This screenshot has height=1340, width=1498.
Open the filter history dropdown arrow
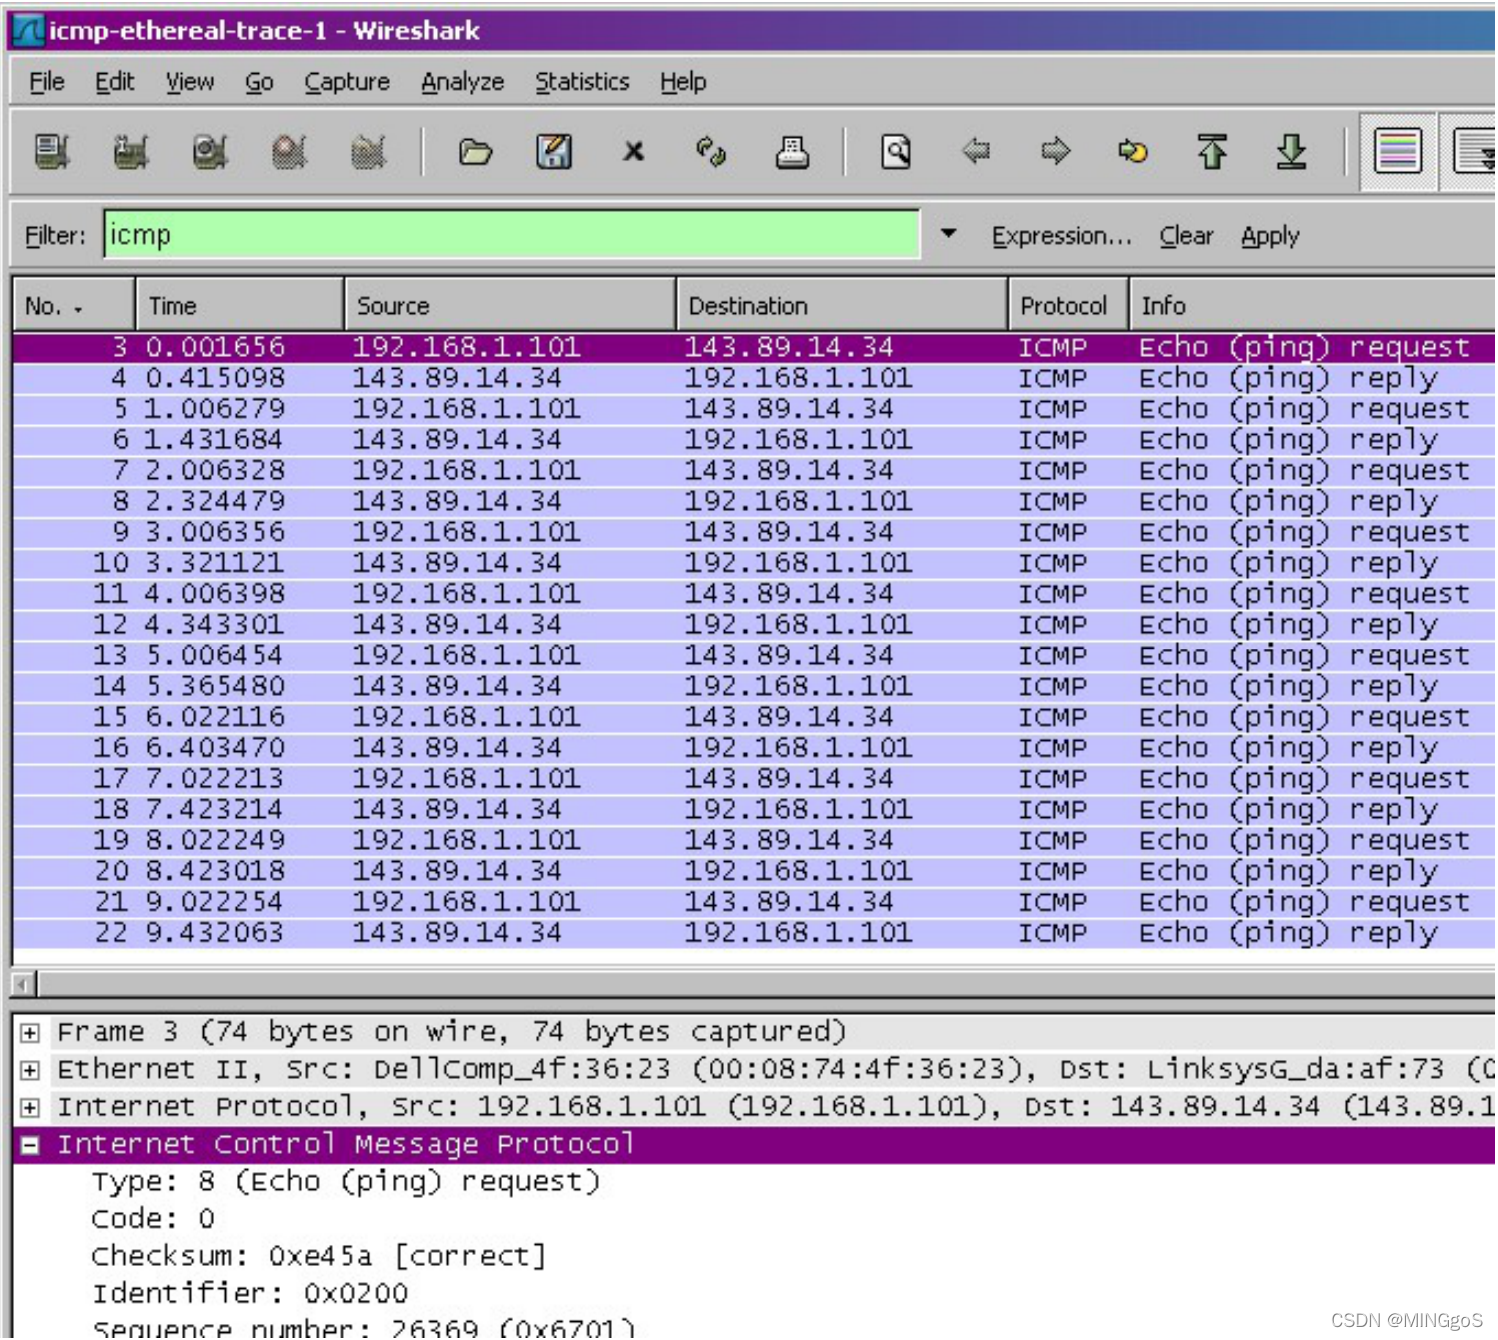point(948,234)
